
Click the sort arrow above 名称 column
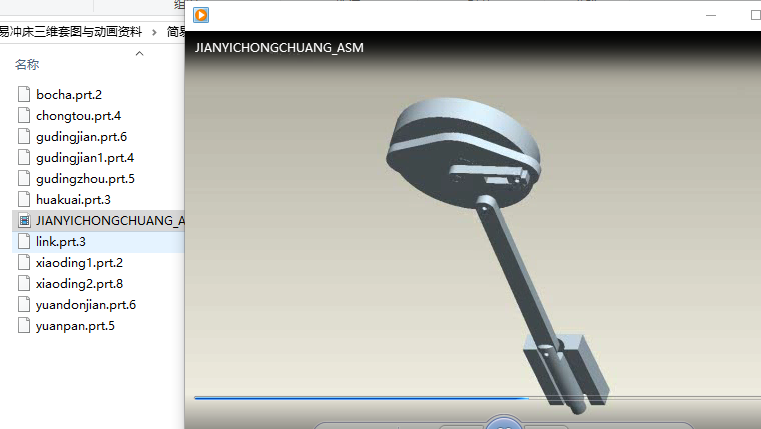139,53
